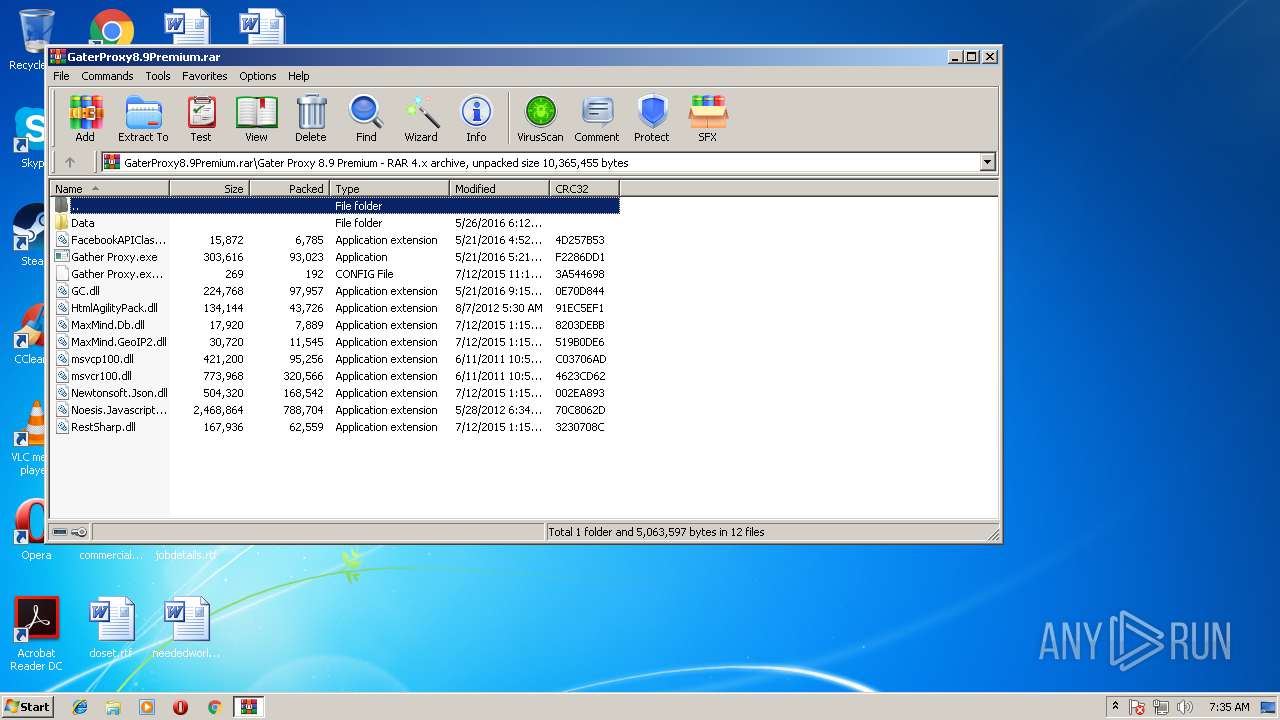
Task: Run the Test archive tool
Action: click(x=201, y=119)
